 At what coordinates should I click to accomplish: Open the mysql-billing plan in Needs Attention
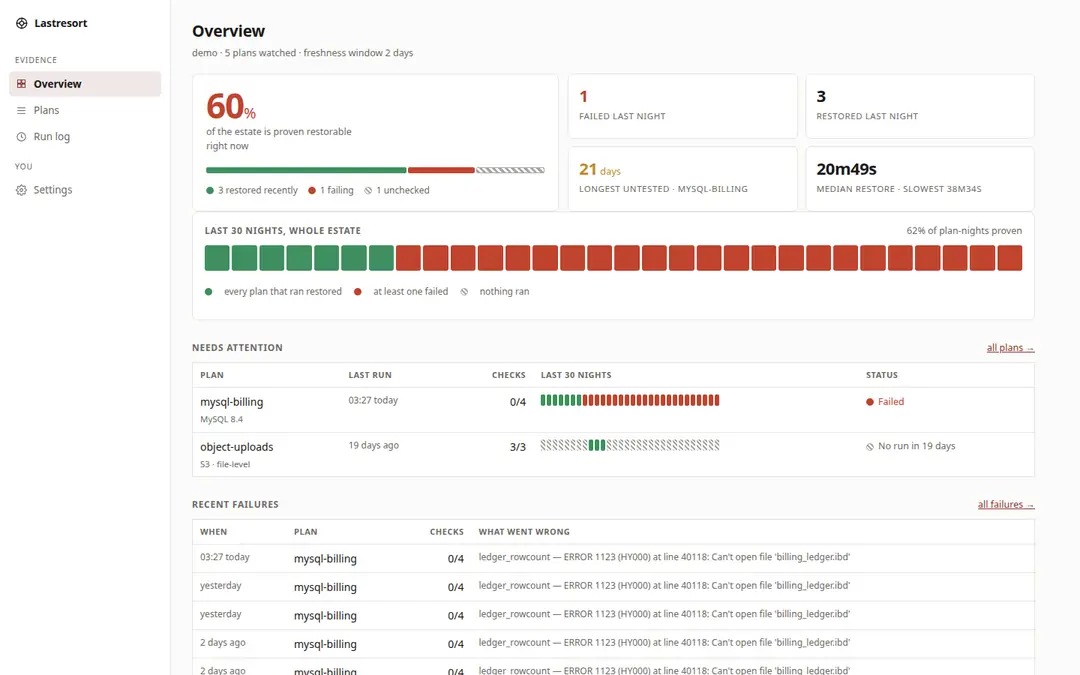(x=231, y=402)
